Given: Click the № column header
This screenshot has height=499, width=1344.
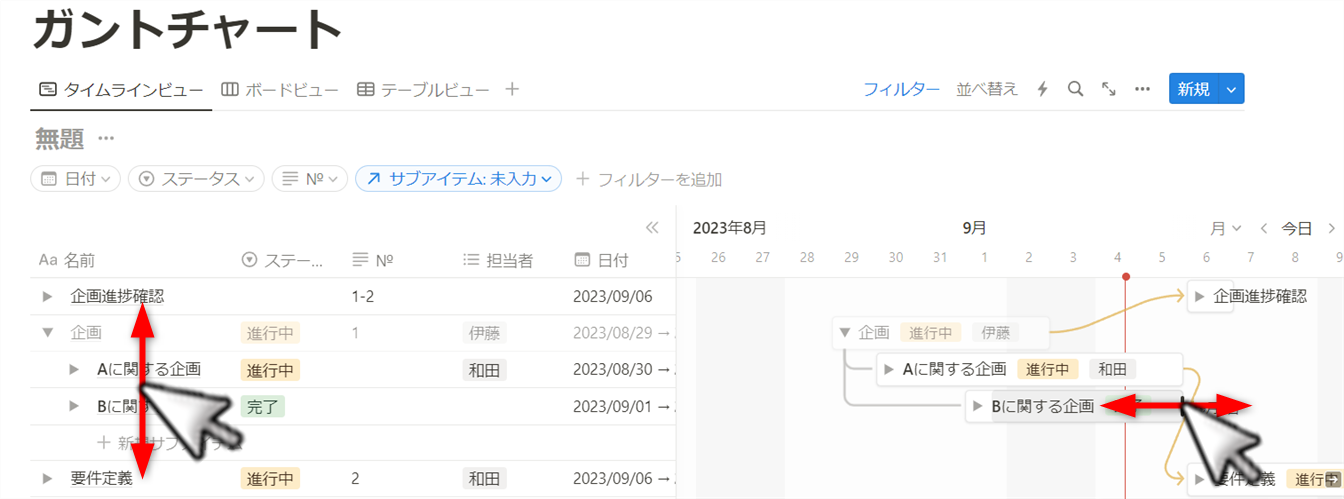Looking at the screenshot, I should click(372, 260).
